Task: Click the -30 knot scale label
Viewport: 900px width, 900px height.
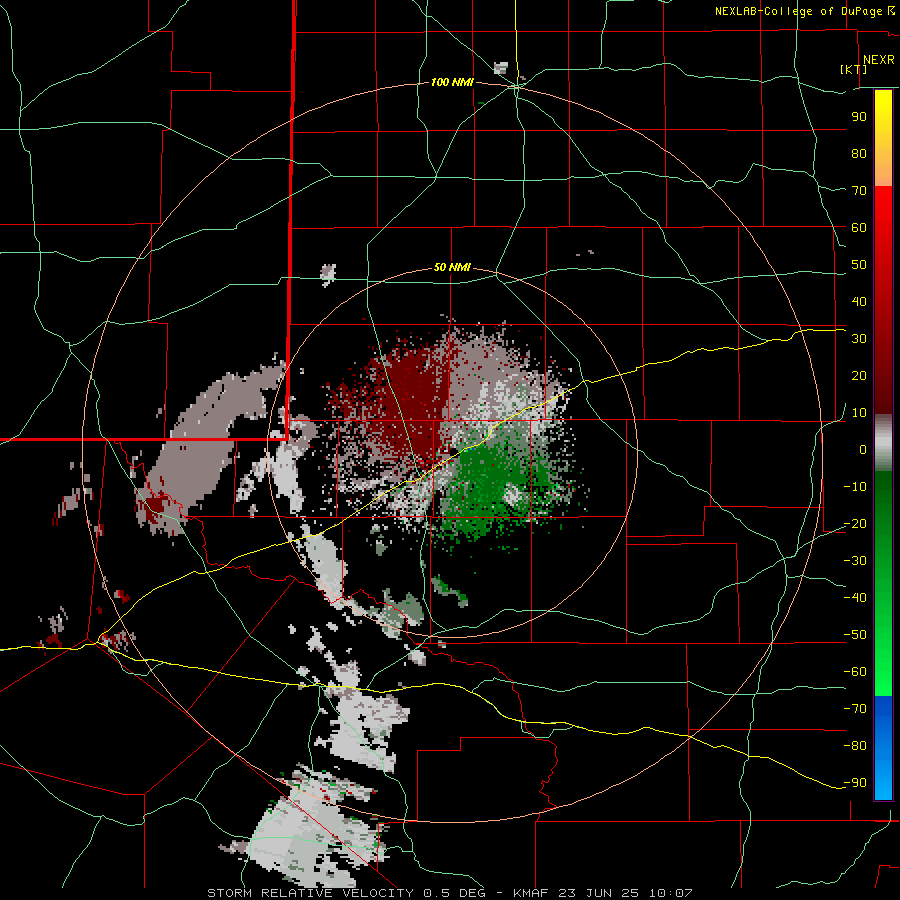Action: [x=855, y=561]
